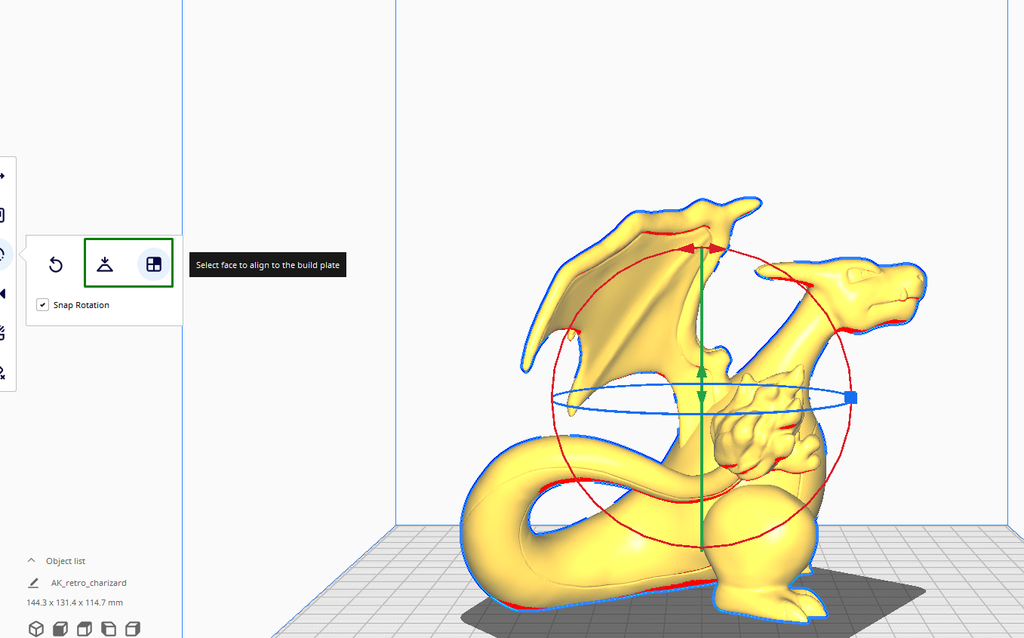Image resolution: width=1024 pixels, height=638 pixels.
Task: Select the Rotate tool
Action: pyautogui.click(x=5, y=253)
